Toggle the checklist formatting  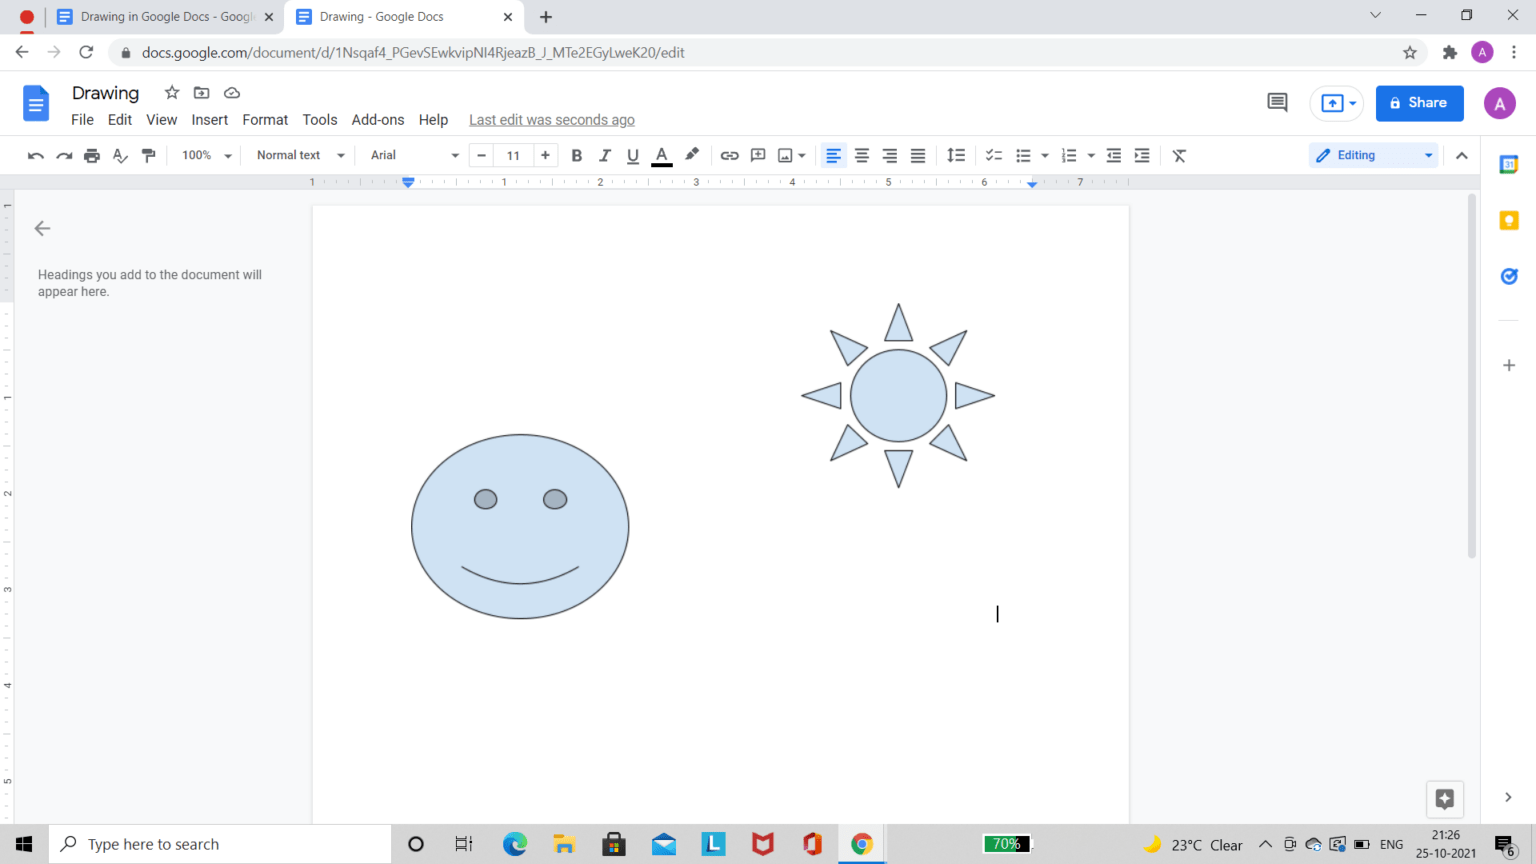click(x=993, y=155)
